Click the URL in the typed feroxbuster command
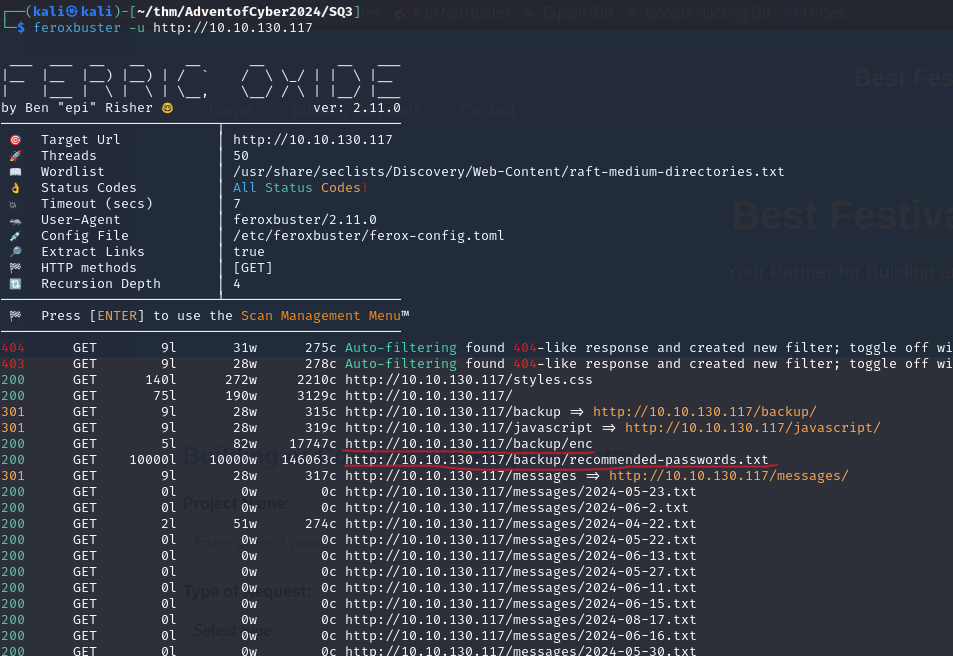 click(233, 28)
